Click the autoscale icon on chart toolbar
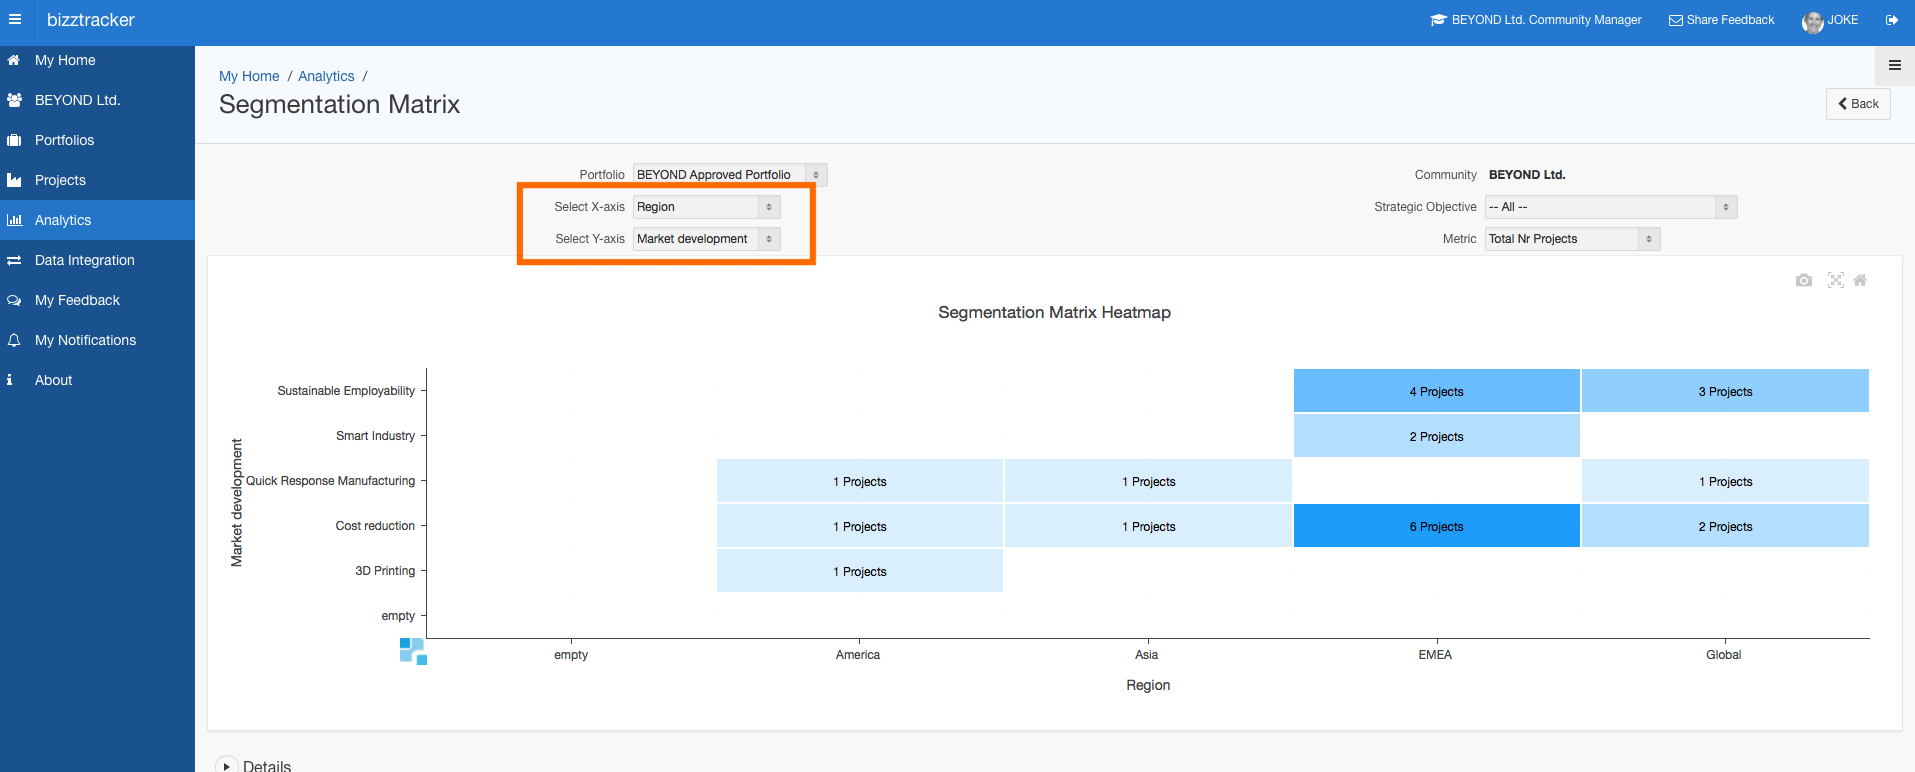The height and width of the screenshot is (772, 1915). point(1836,280)
